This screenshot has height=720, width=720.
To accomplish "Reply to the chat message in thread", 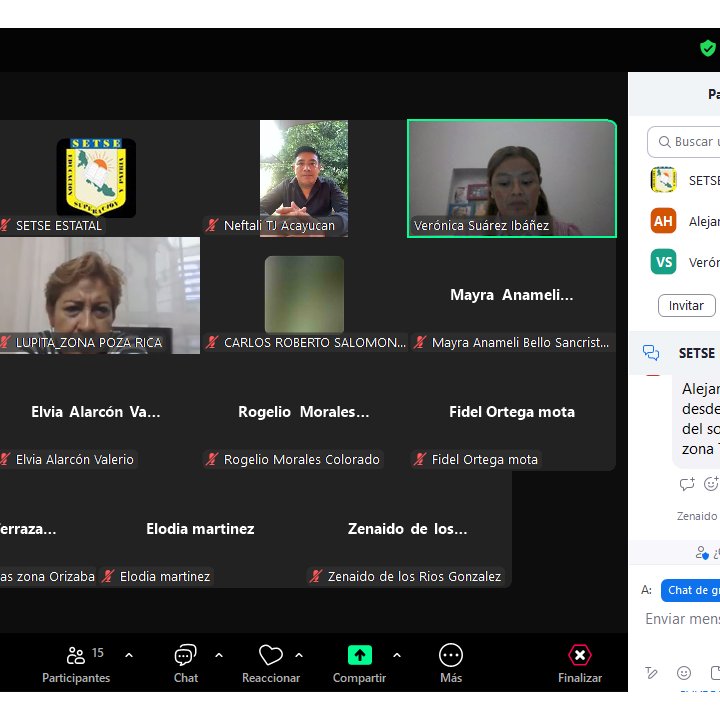I will tap(687, 484).
